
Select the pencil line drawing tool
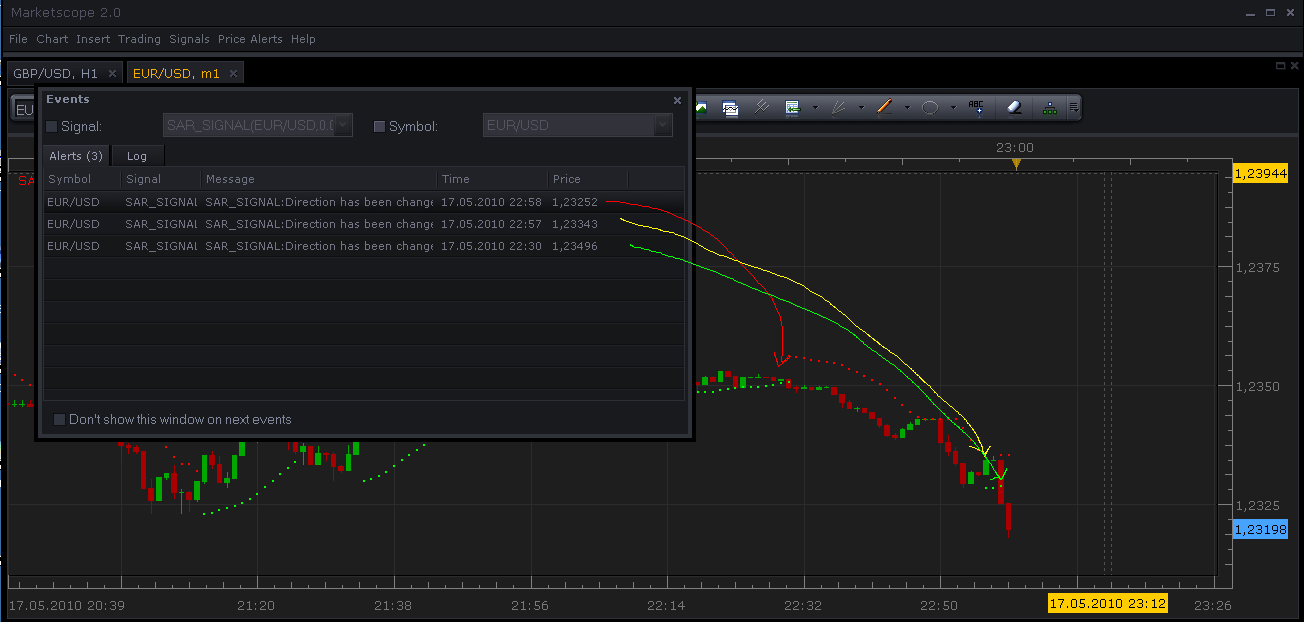[884, 107]
